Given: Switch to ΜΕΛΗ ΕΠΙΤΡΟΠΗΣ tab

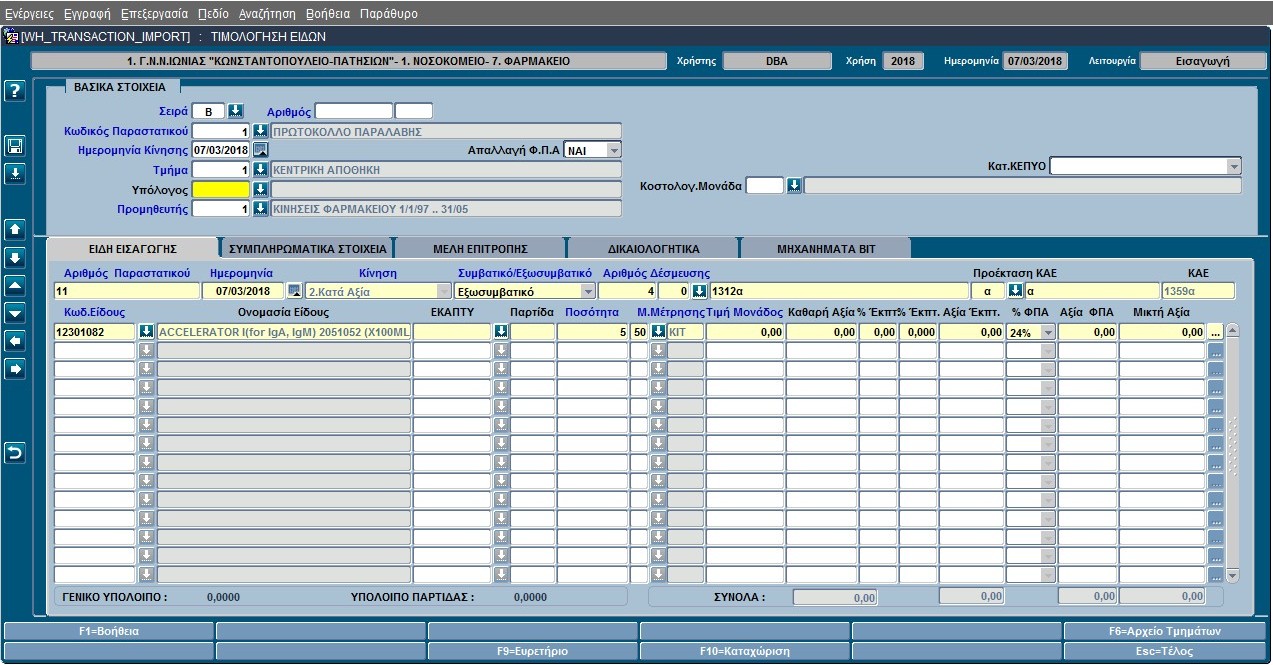Looking at the screenshot, I should (x=481, y=248).
